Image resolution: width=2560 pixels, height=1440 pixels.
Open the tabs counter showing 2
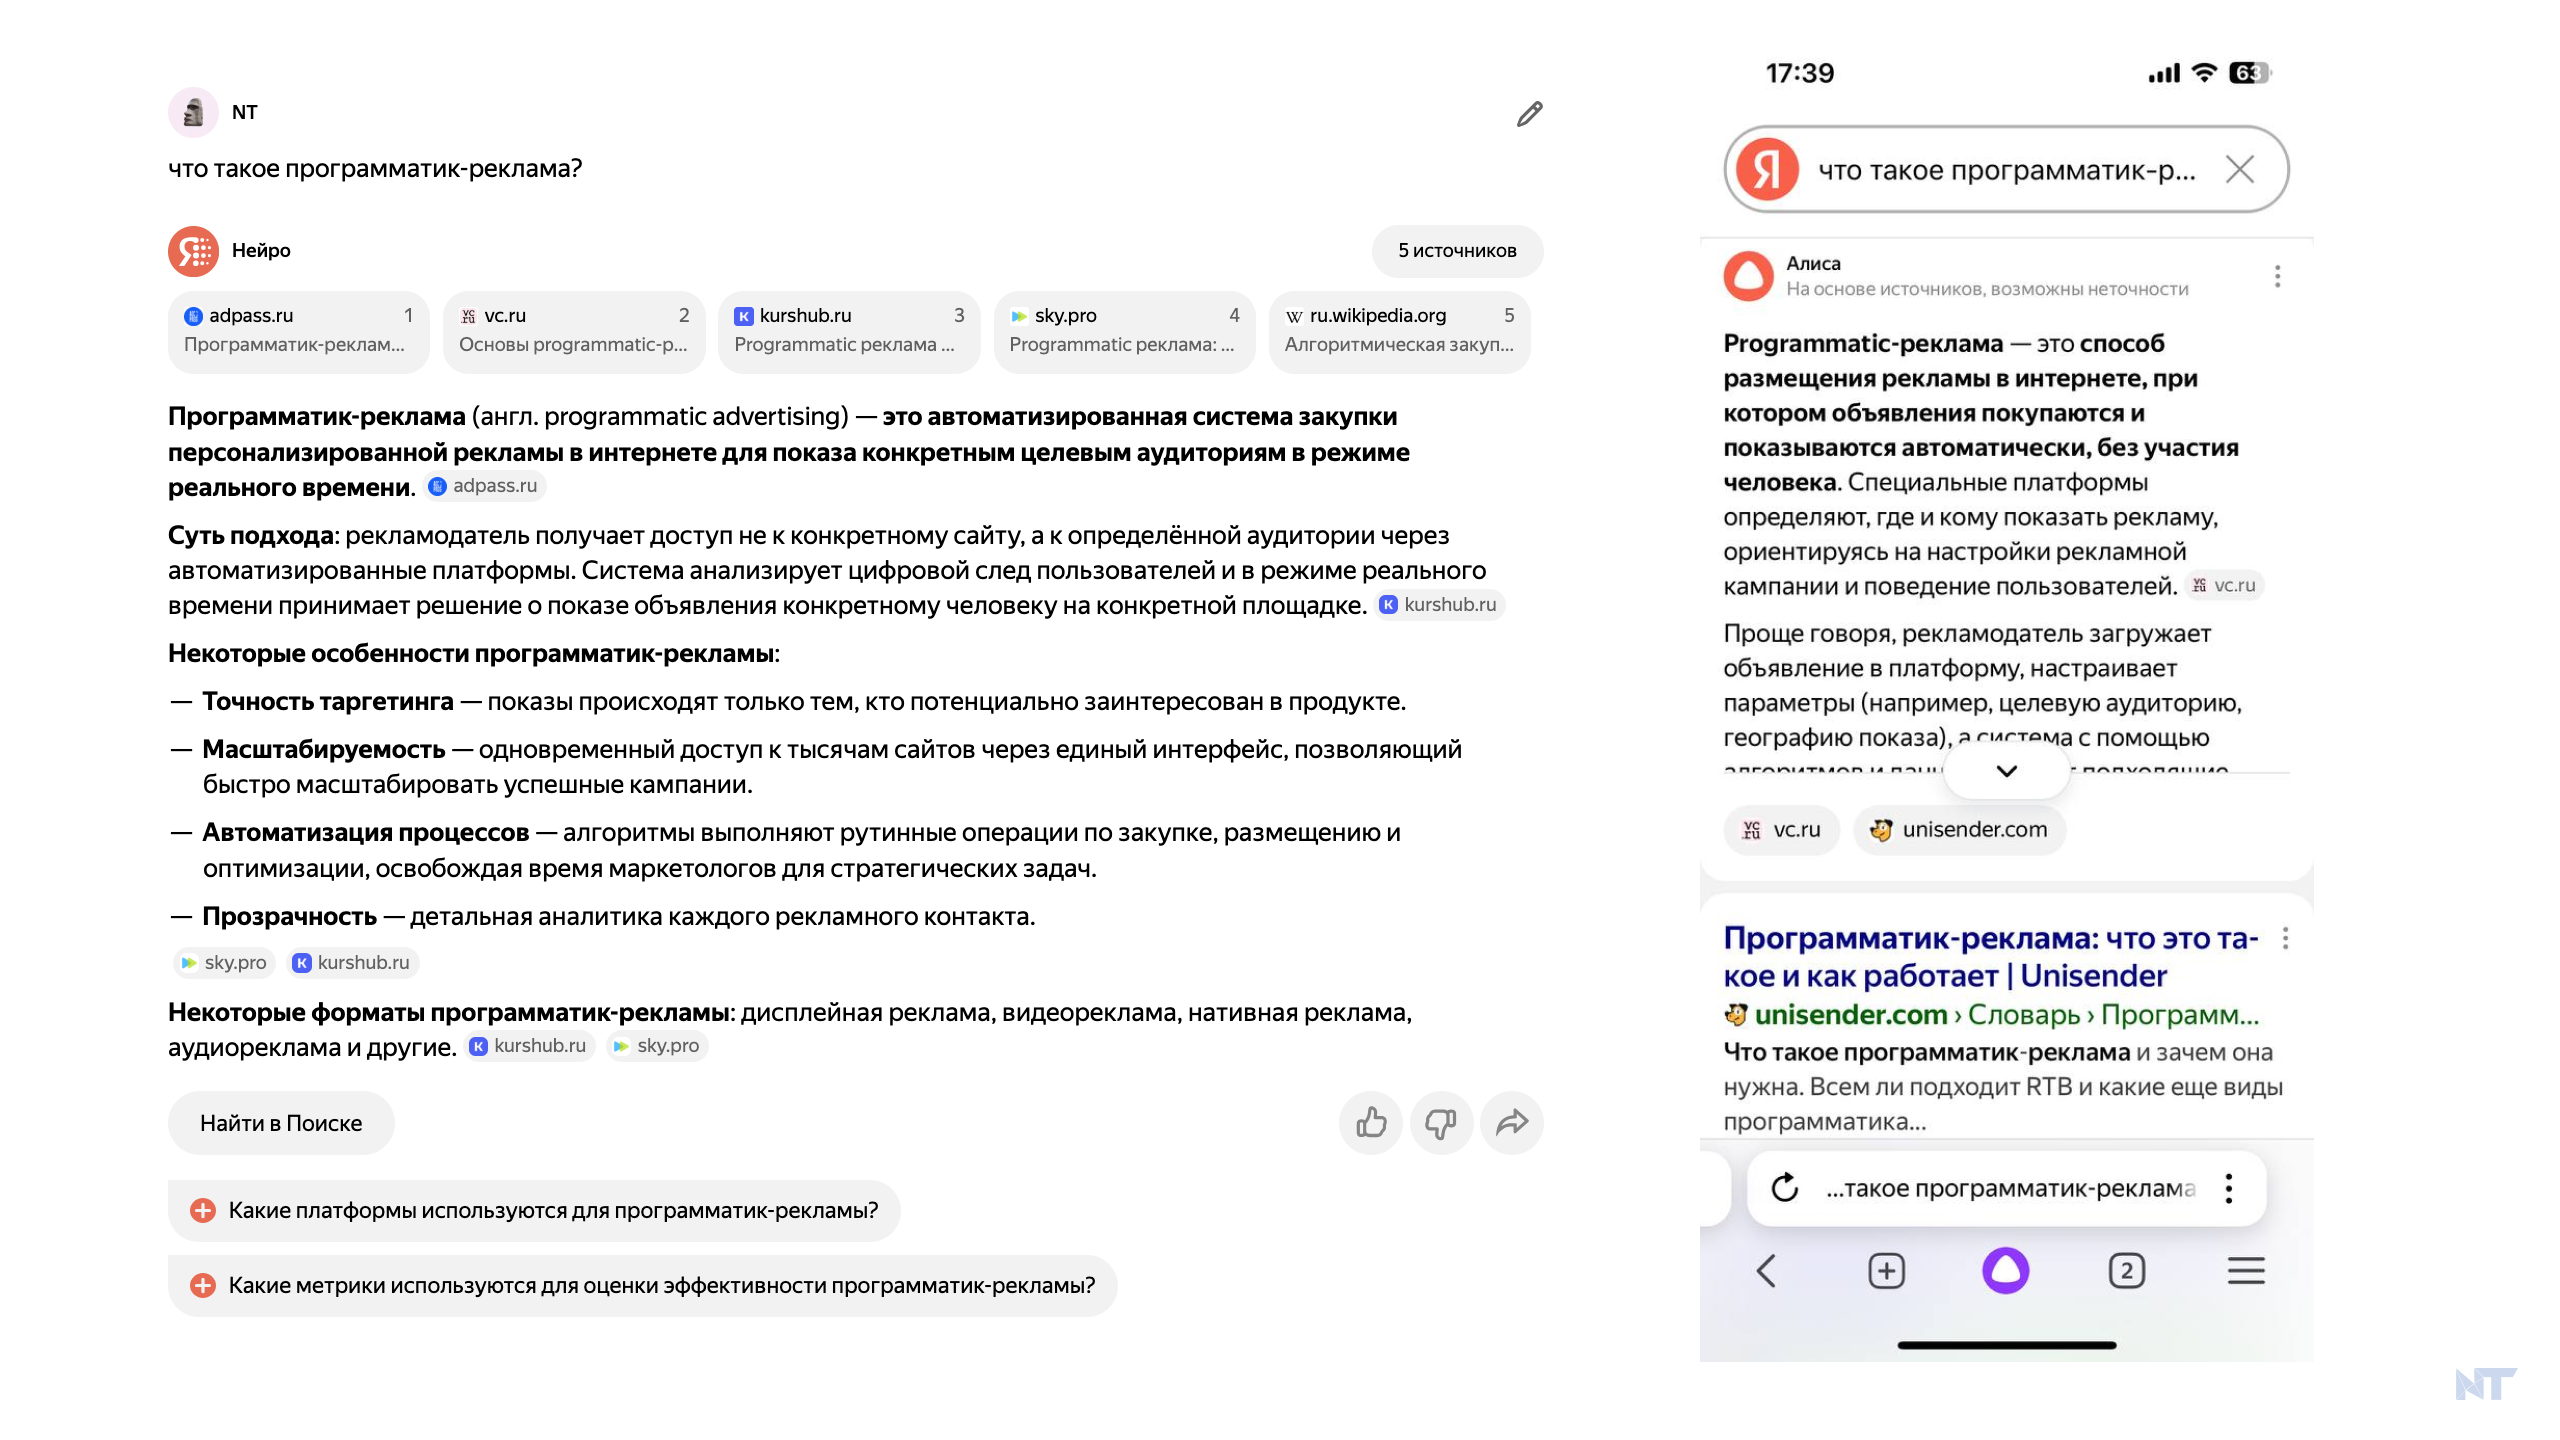point(2126,1271)
